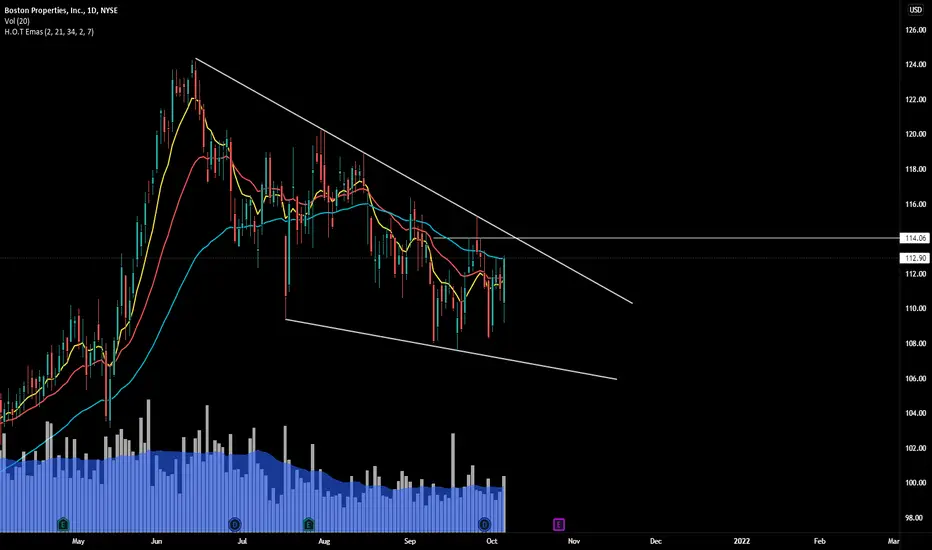Open the dividend marker near July
Screen dimensions: 932x550
[235, 524]
